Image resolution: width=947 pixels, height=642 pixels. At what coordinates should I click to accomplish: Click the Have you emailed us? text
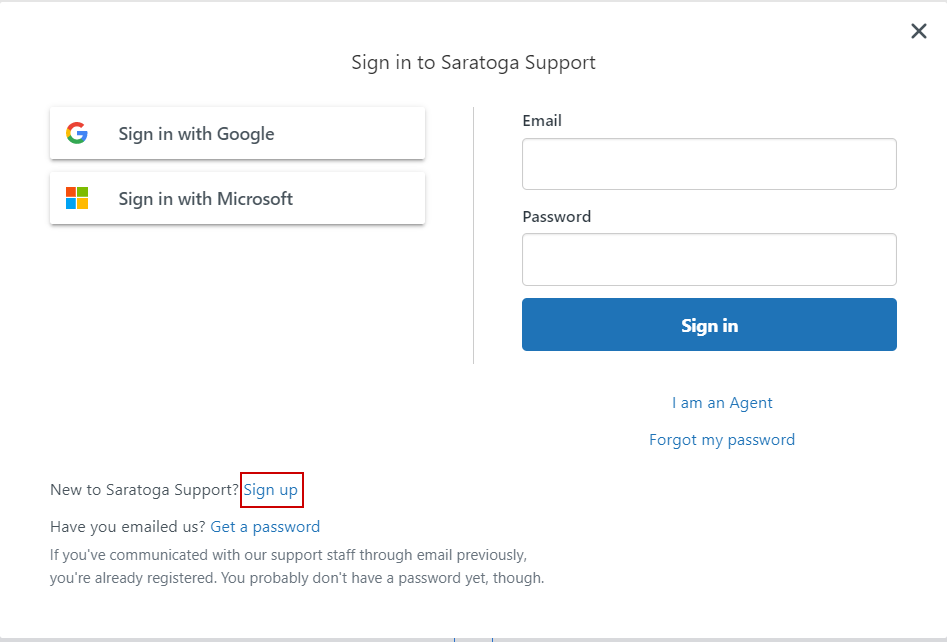click(x=128, y=527)
